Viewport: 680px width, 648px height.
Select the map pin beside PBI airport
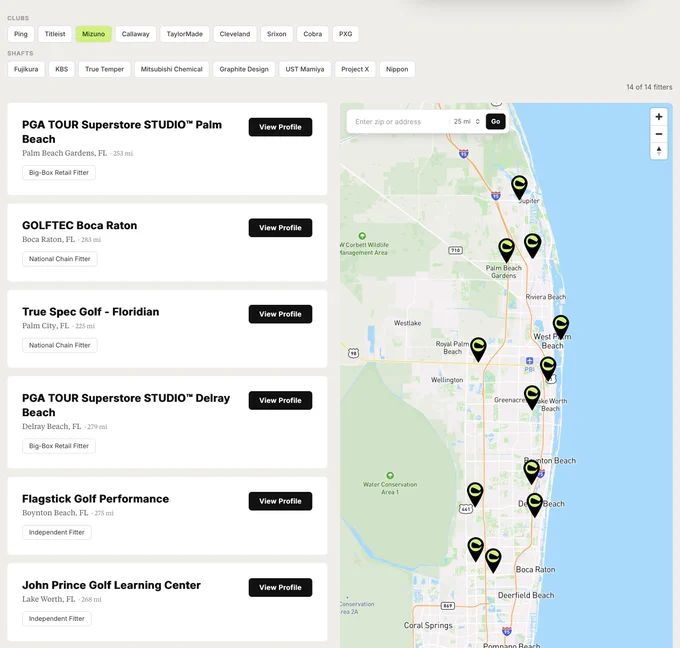[x=548, y=369]
